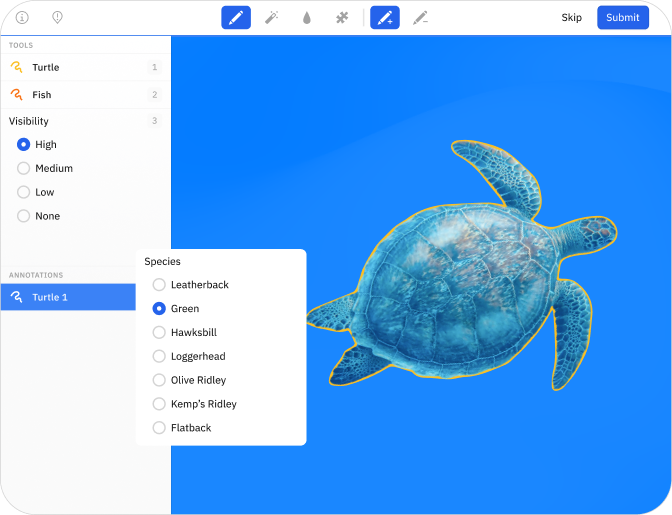Click the ANNOTATIONS section label
The height and width of the screenshot is (515, 672).
tap(36, 275)
